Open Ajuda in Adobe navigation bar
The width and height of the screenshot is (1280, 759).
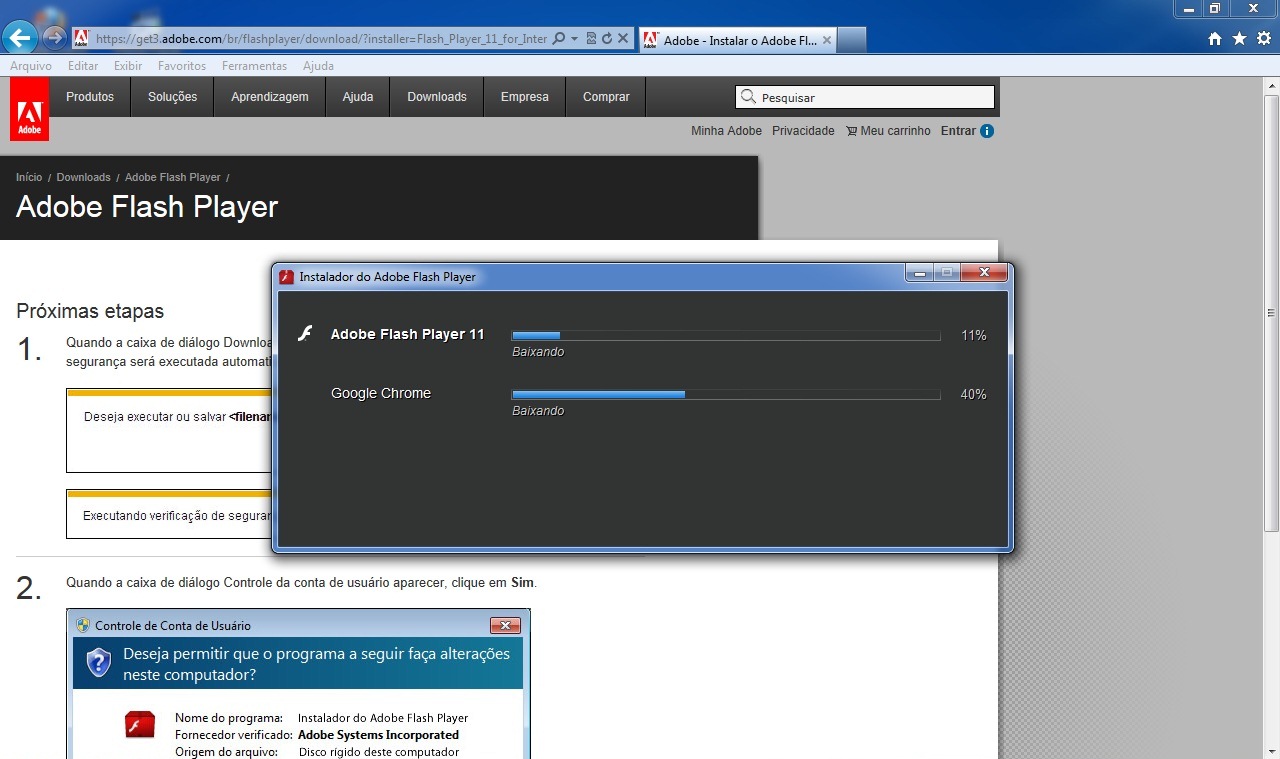coord(358,97)
